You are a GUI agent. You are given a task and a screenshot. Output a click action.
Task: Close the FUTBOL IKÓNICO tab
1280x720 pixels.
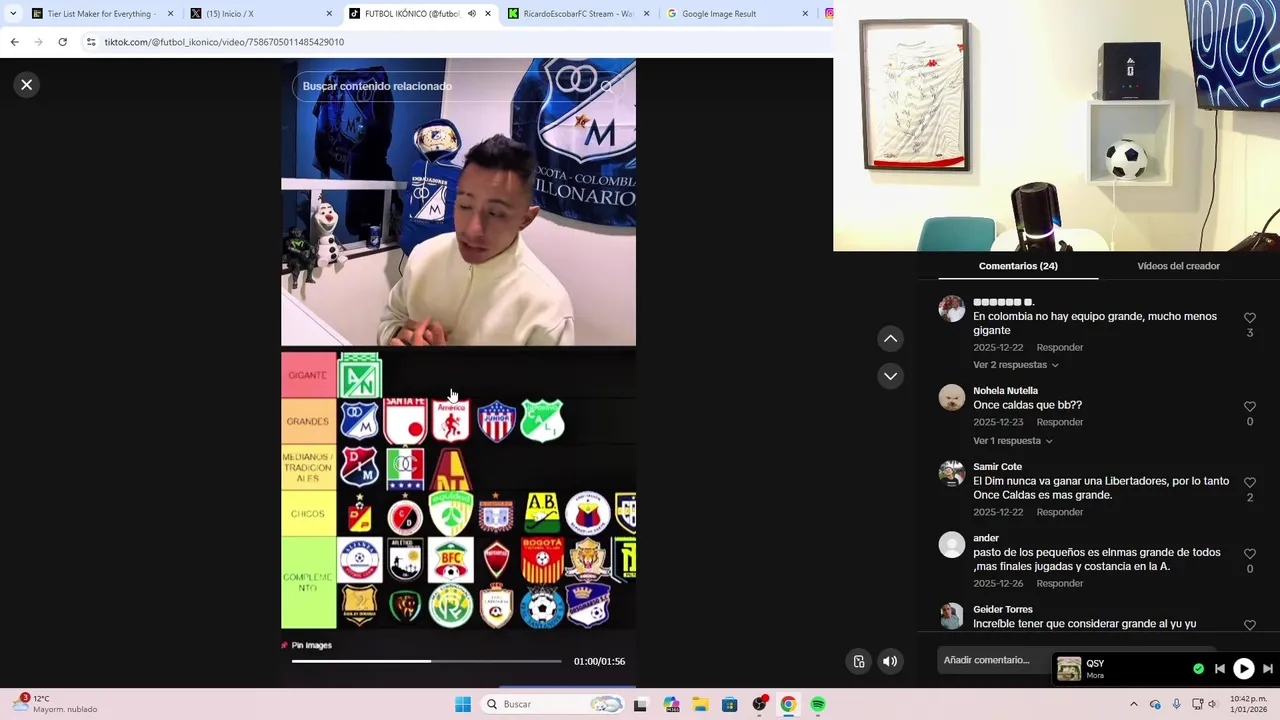pos(488,14)
